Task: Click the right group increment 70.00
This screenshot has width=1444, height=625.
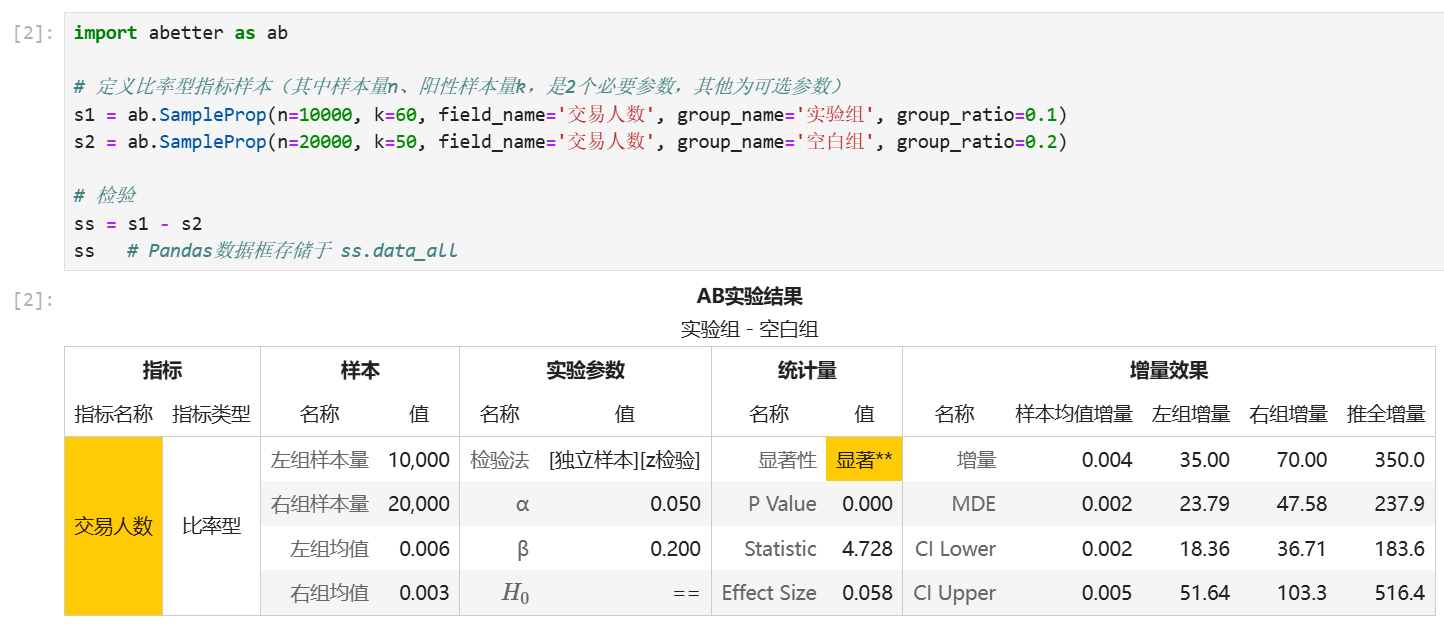Action: click(1302, 460)
